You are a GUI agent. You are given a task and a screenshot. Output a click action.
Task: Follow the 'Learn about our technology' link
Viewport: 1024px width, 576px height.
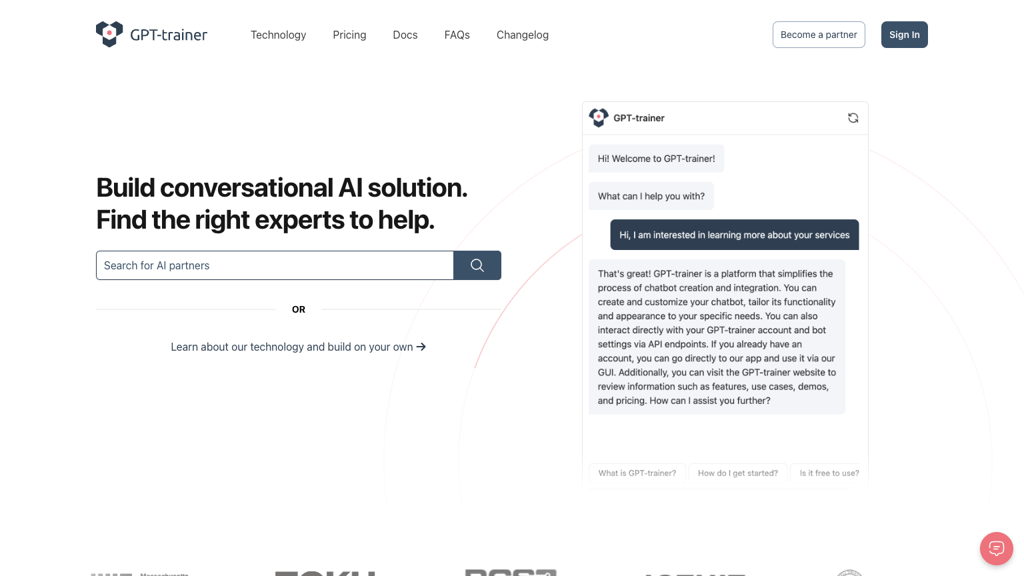click(x=291, y=347)
